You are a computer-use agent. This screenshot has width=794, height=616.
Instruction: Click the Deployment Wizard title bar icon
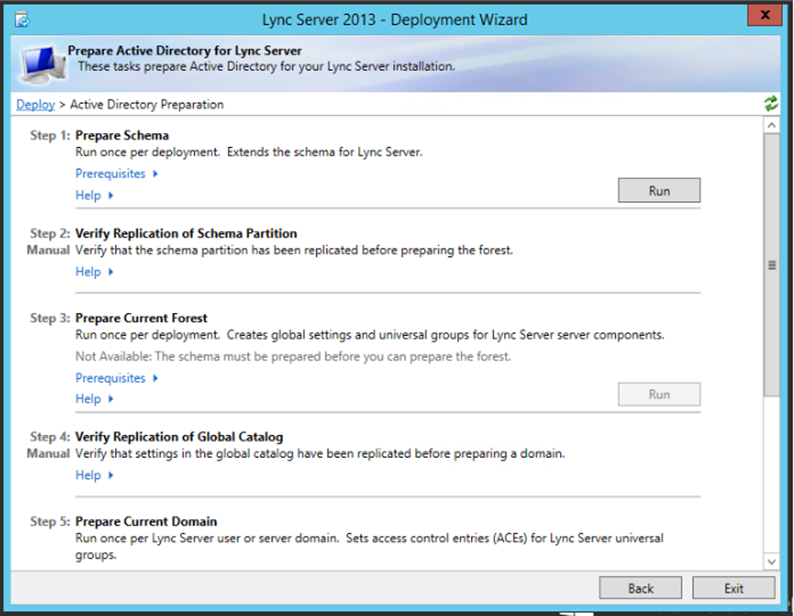pyautogui.click(x=22, y=20)
